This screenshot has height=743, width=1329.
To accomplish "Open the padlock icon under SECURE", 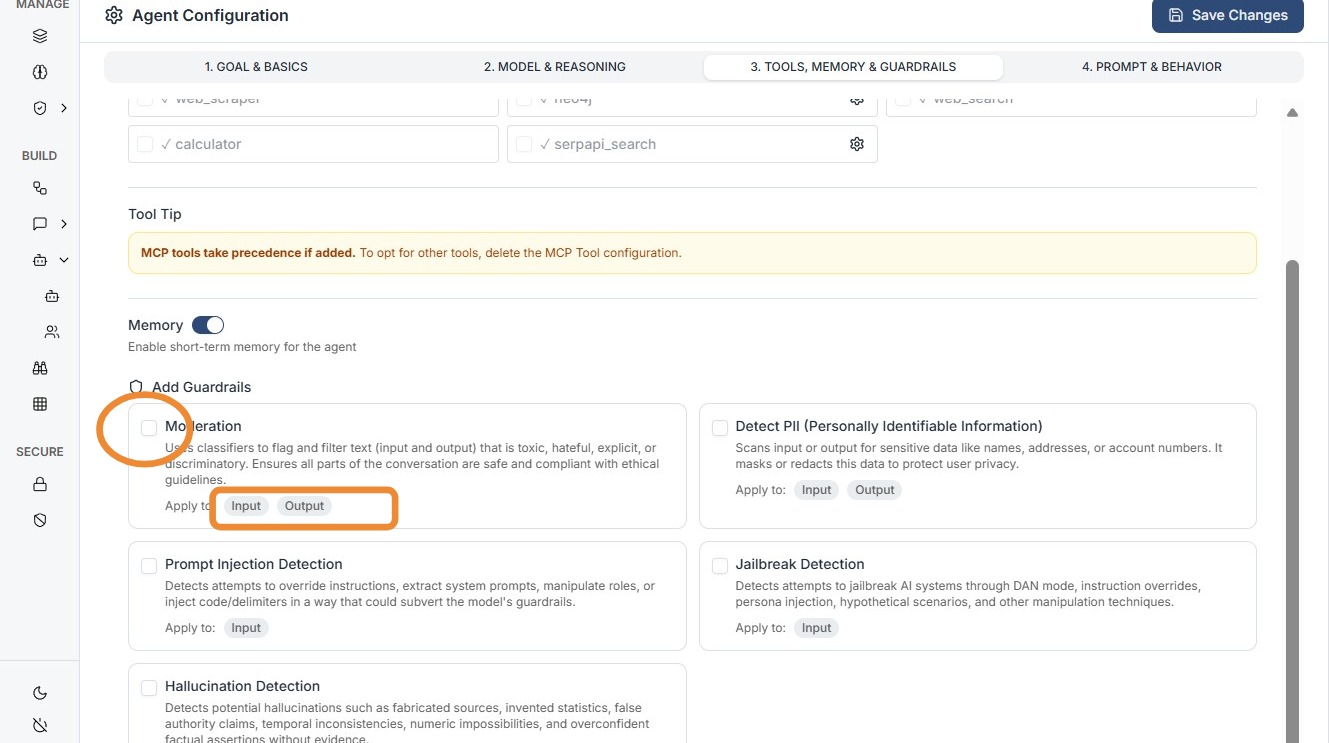I will pyautogui.click(x=40, y=485).
